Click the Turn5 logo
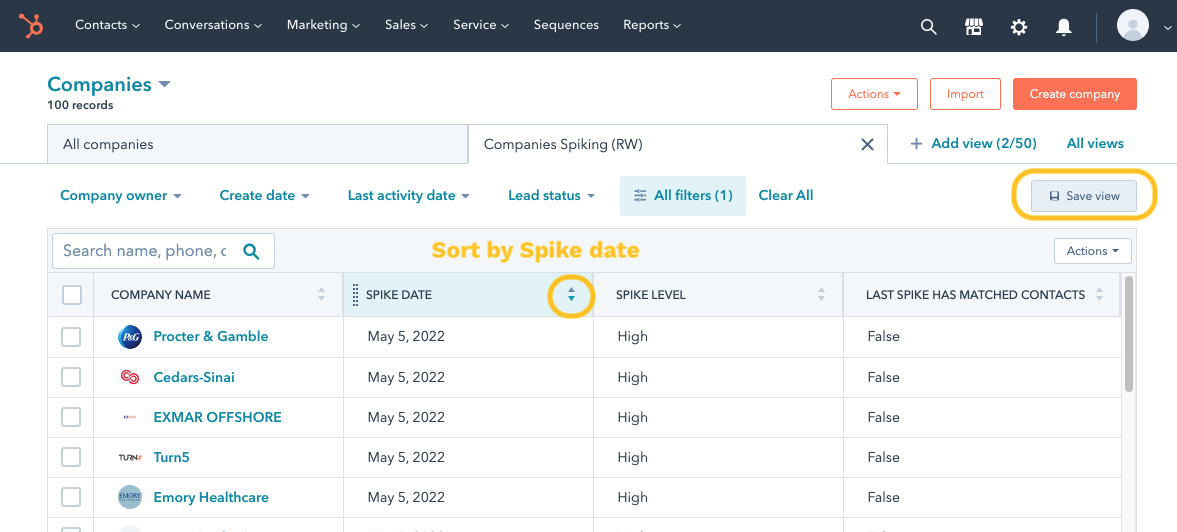 (130, 457)
